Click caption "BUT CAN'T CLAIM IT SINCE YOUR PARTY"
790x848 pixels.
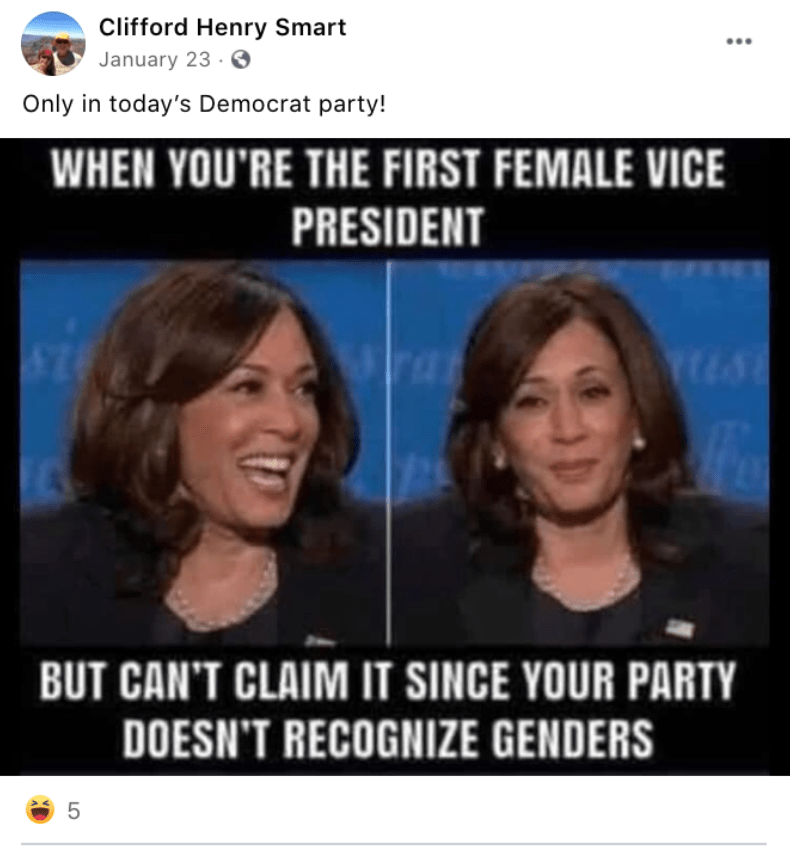(387, 679)
